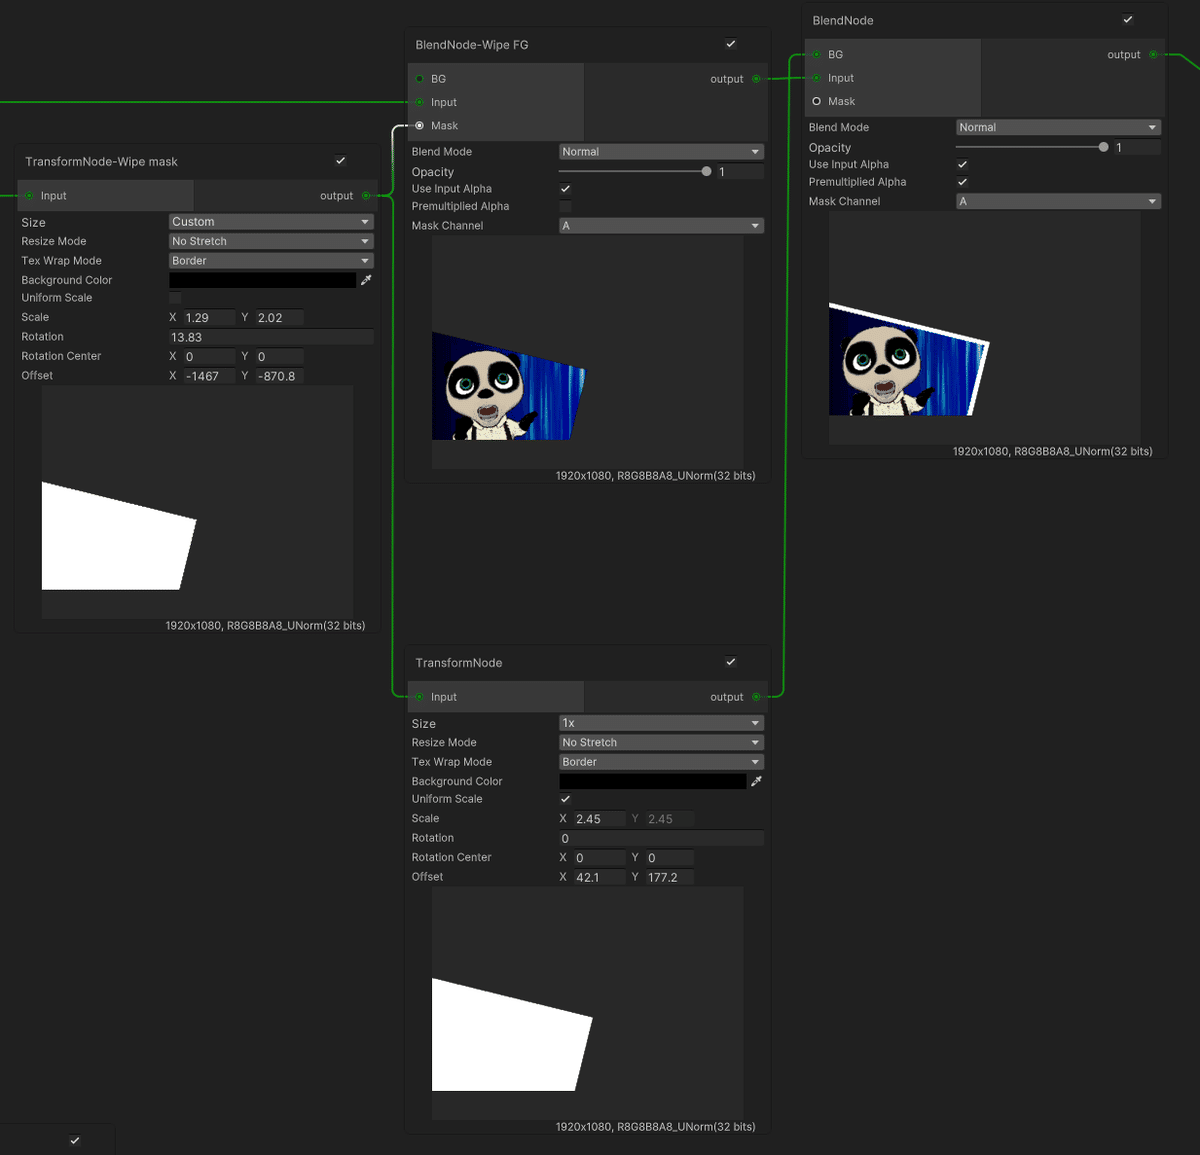Click Opacity value field in BlendNode
The width and height of the screenshot is (1200, 1155).
click(x=1137, y=147)
